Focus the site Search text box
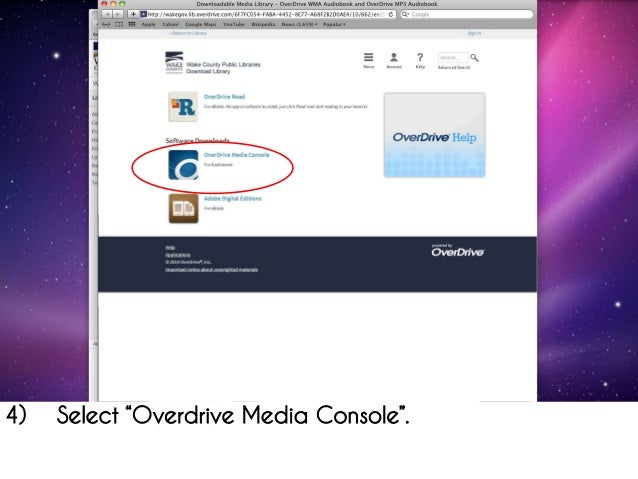638x479 pixels. 453,58
